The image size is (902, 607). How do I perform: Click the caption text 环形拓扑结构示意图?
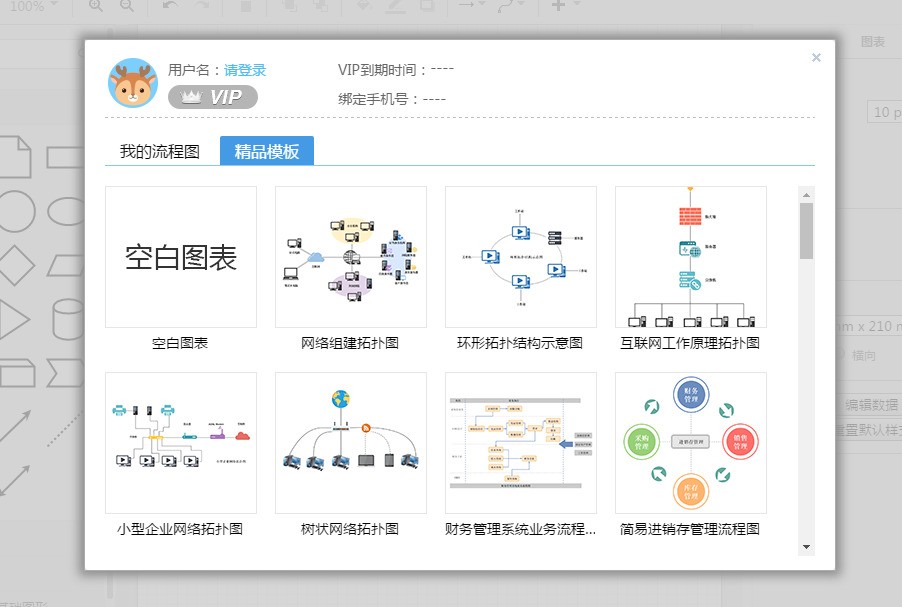[x=520, y=343]
